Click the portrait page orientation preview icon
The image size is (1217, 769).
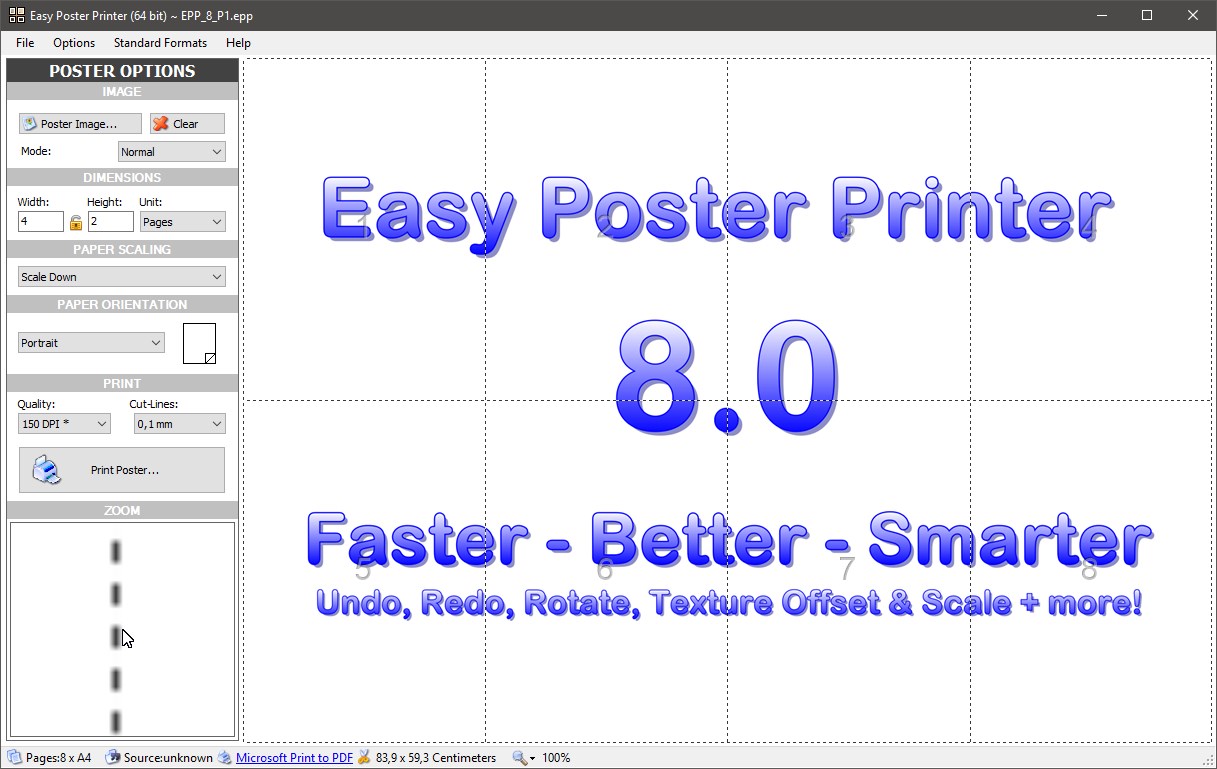tap(200, 343)
